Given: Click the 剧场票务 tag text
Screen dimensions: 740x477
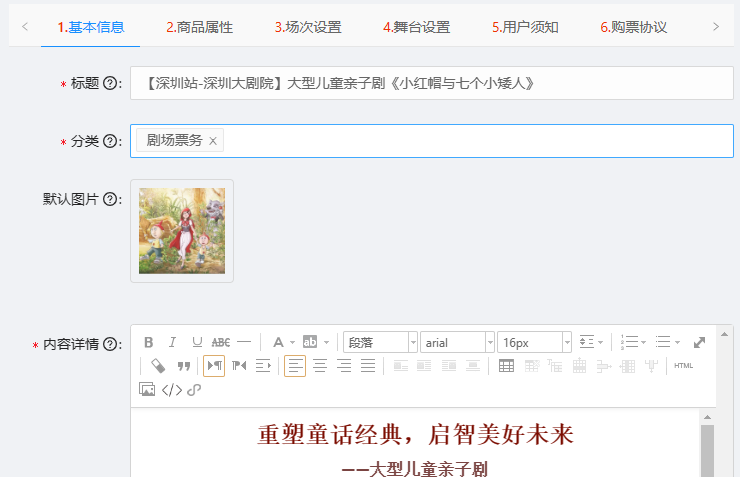Looking at the screenshot, I should 174,141.
